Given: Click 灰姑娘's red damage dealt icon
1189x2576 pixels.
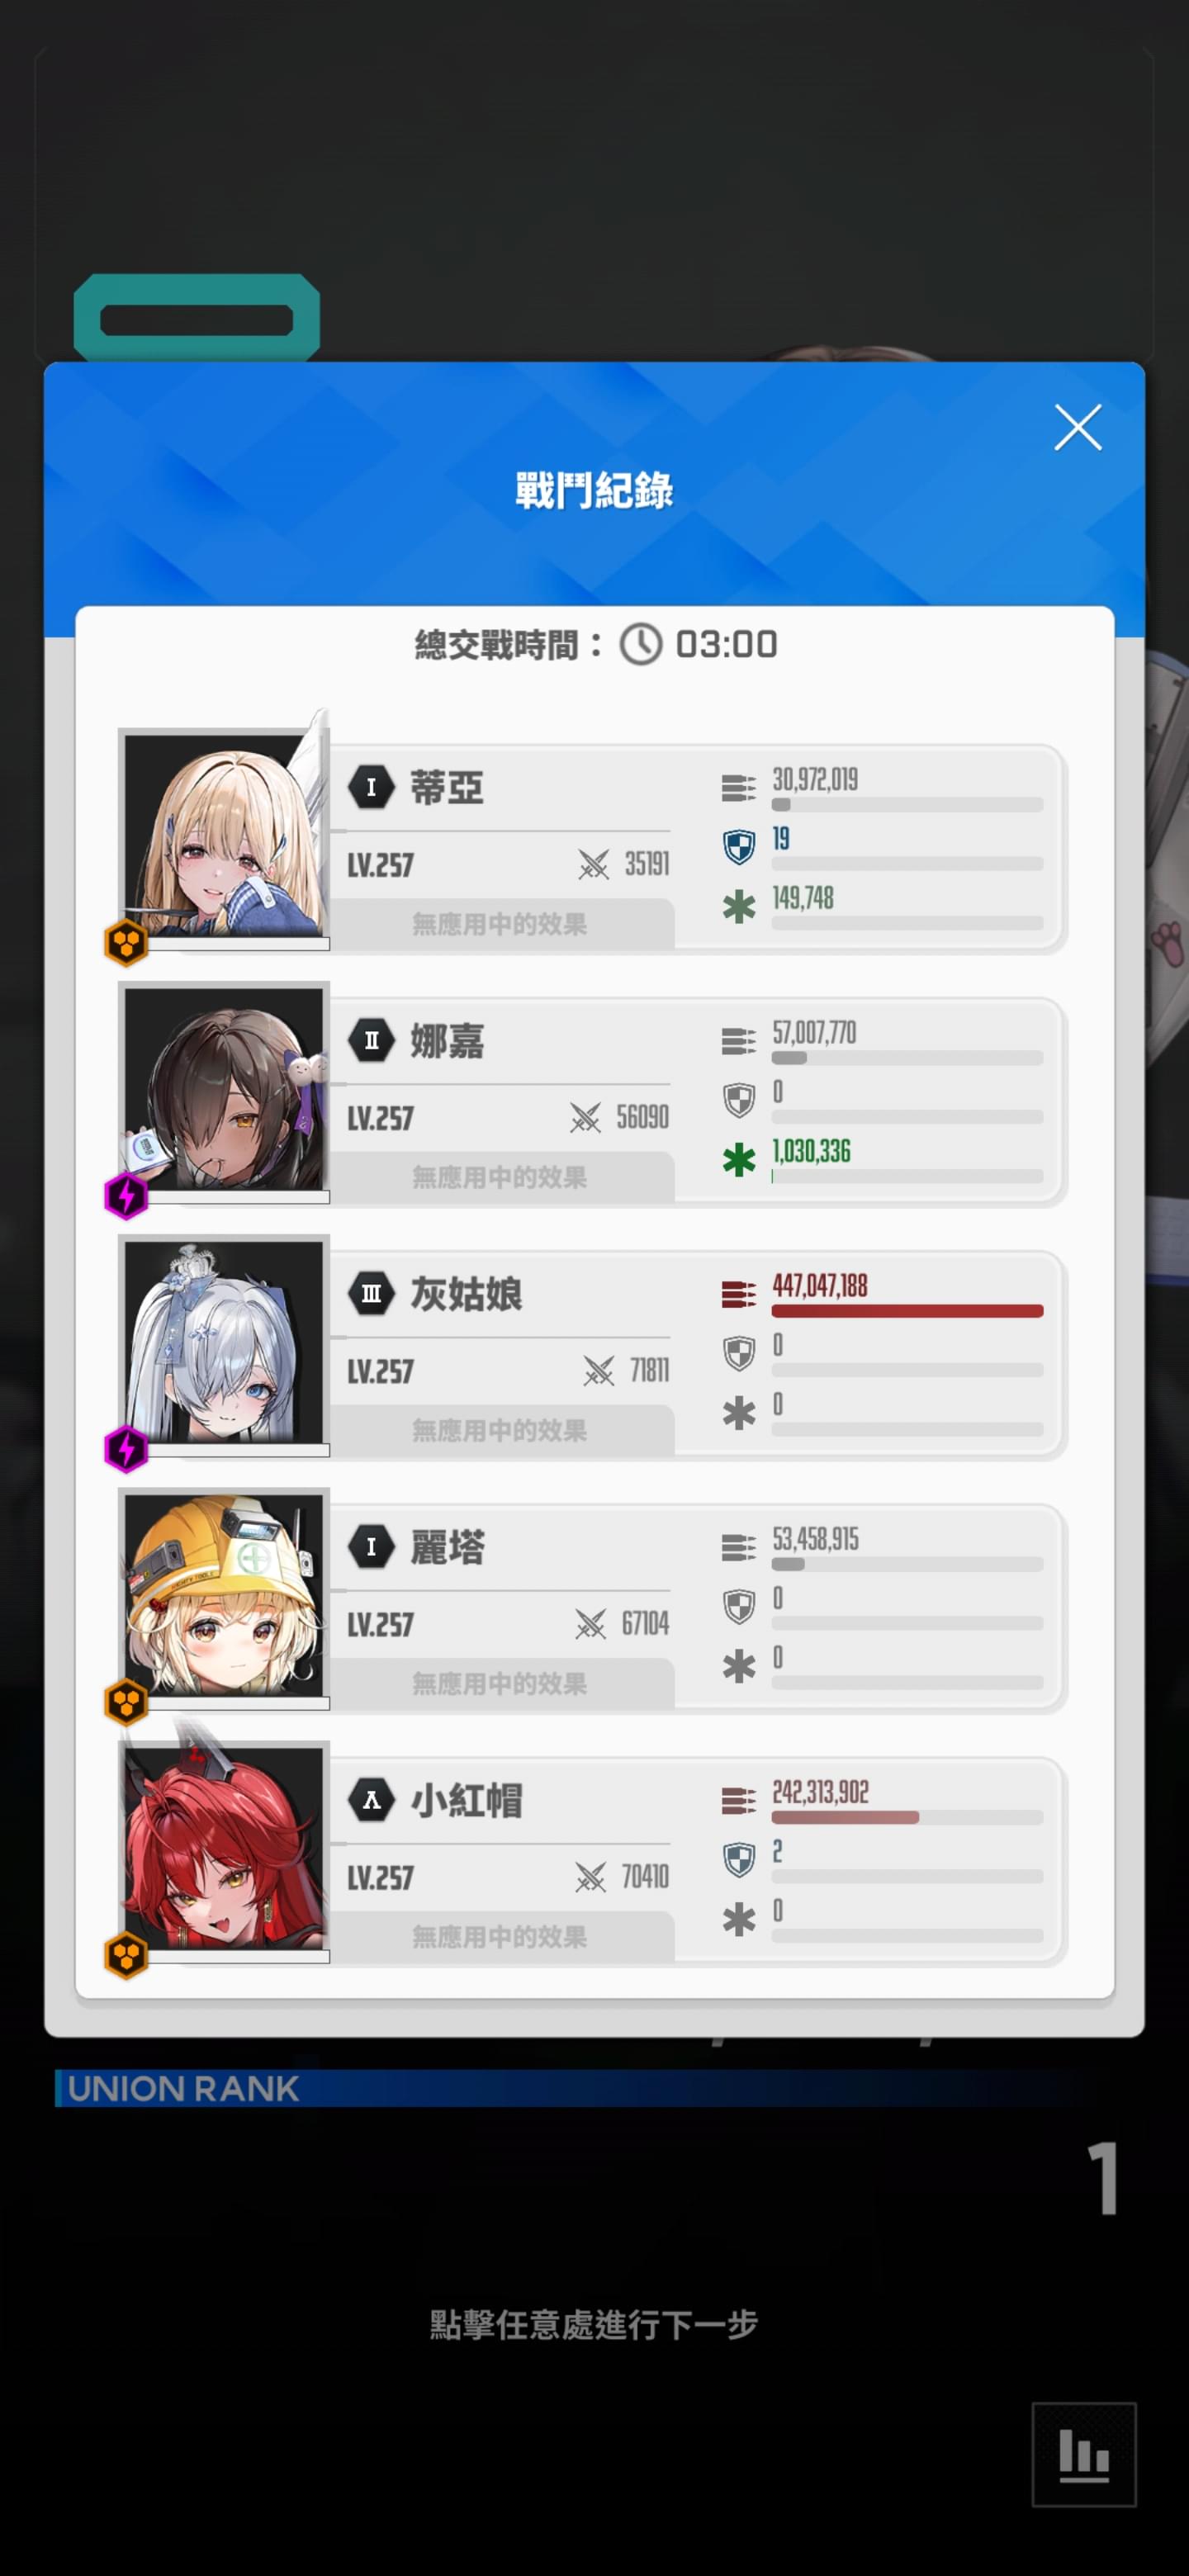Looking at the screenshot, I should coord(739,1295).
